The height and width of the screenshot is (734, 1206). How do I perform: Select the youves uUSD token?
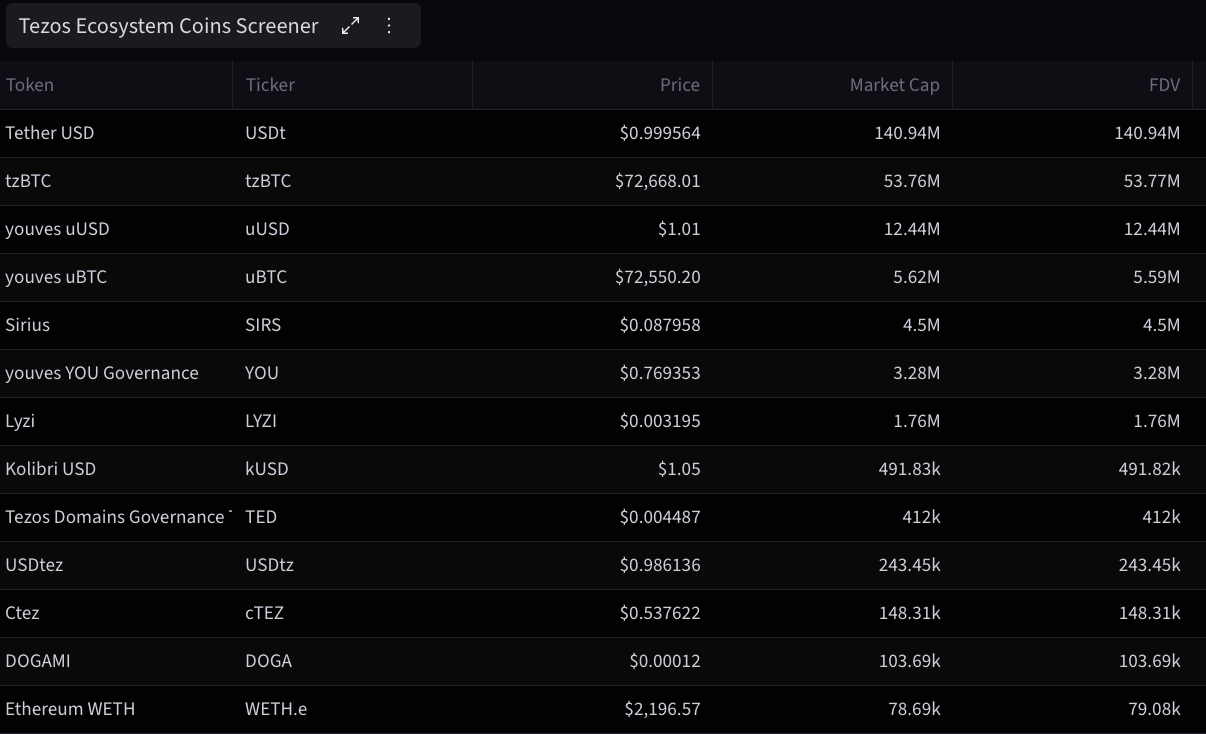[57, 229]
